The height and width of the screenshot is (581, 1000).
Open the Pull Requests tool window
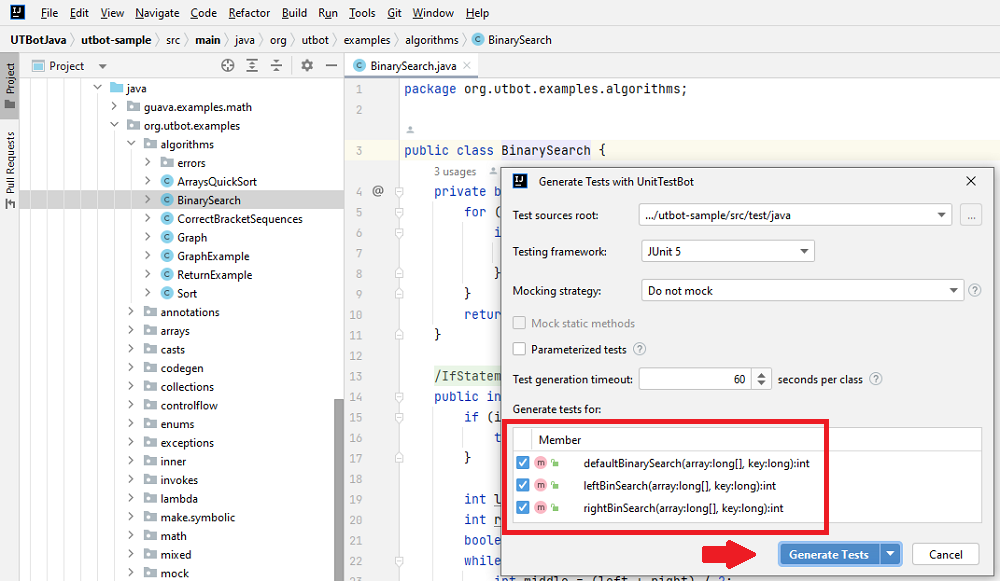coord(10,168)
